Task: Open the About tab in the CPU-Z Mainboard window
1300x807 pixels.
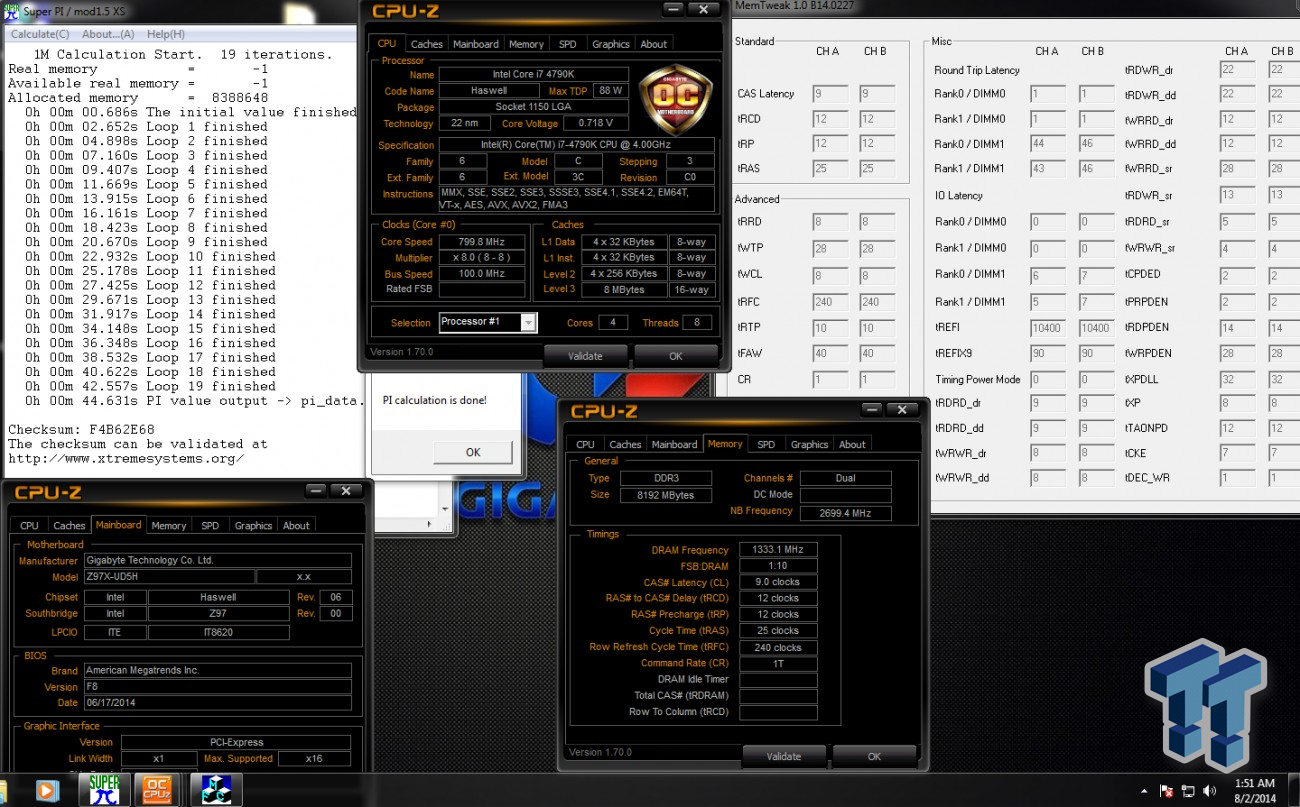Action: [x=296, y=525]
